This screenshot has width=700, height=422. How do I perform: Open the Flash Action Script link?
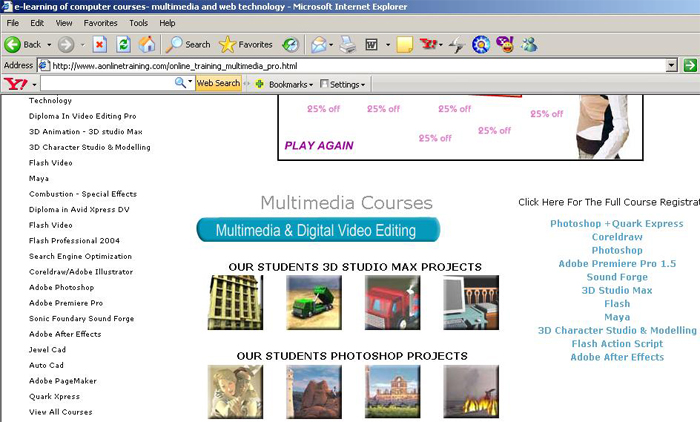tap(617, 344)
